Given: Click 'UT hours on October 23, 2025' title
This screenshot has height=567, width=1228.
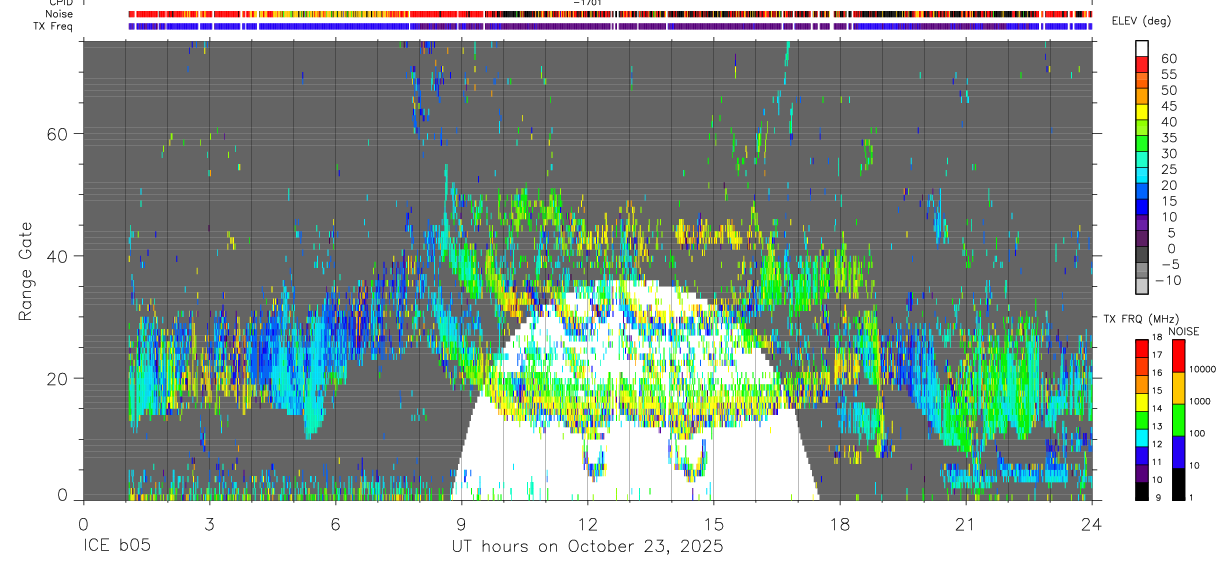Looking at the screenshot, I should coord(587,546).
